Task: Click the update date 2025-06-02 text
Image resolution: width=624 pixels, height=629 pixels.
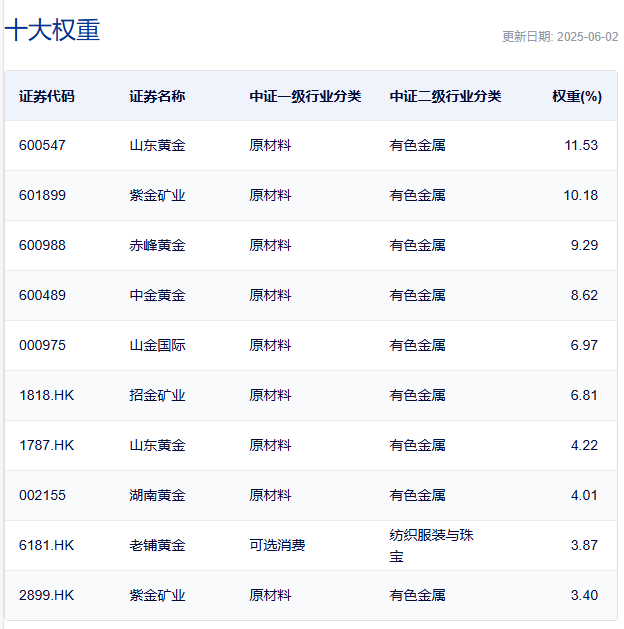Action: [560, 37]
